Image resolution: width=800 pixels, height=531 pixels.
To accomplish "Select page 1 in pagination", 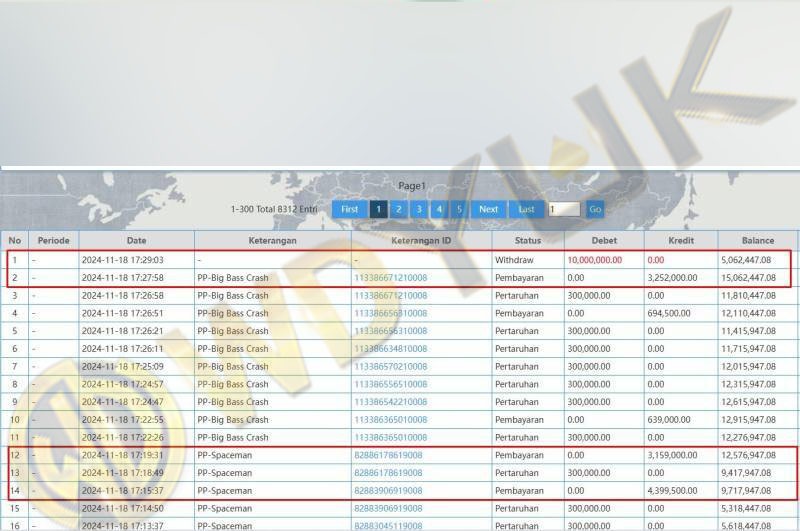I will pos(379,209).
